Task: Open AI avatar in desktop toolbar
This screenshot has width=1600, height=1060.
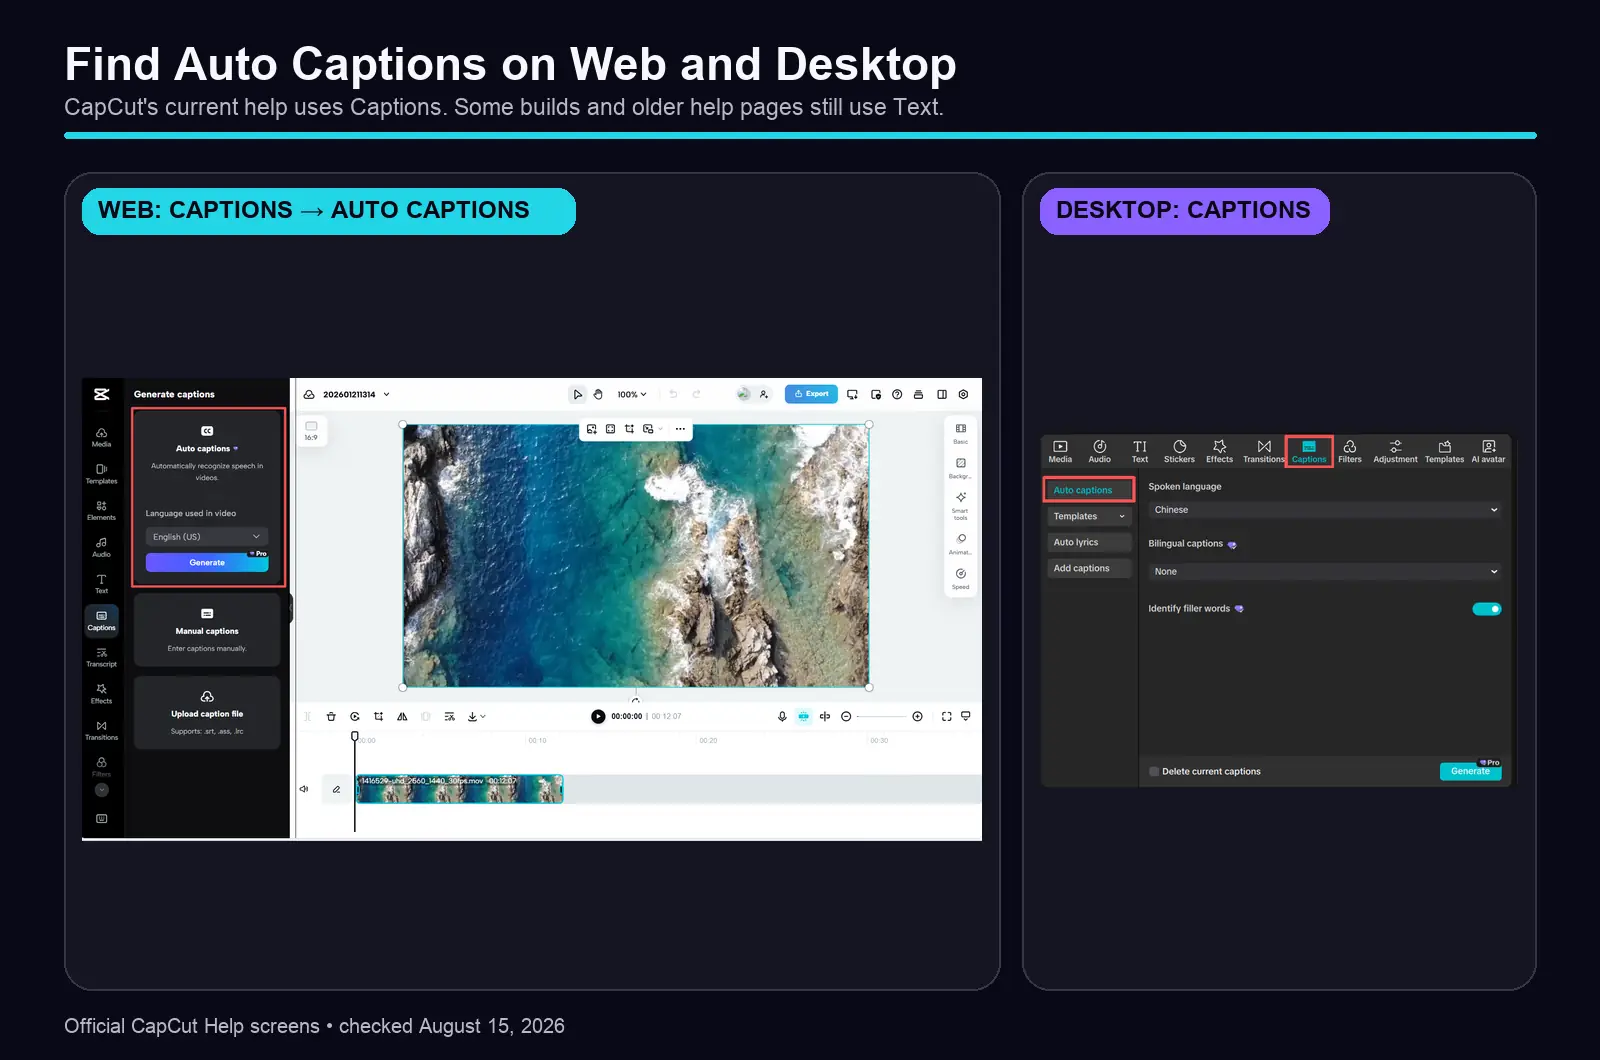Action: pyautogui.click(x=1488, y=451)
